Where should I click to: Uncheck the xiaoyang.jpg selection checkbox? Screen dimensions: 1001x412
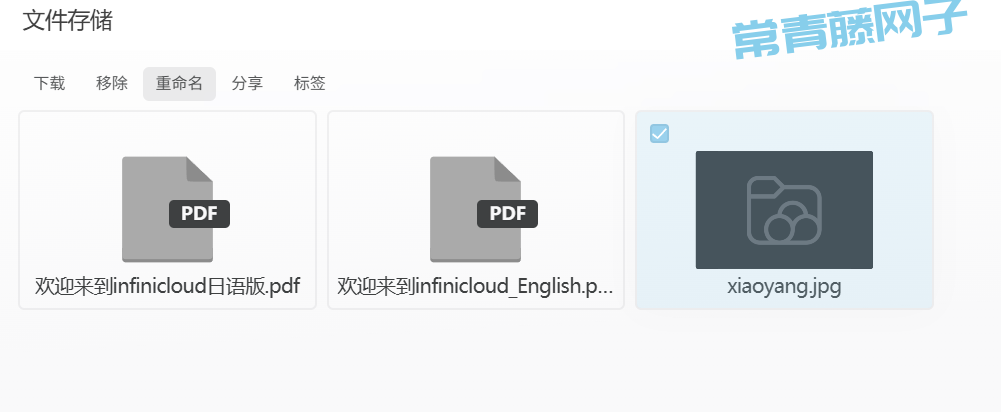click(659, 133)
